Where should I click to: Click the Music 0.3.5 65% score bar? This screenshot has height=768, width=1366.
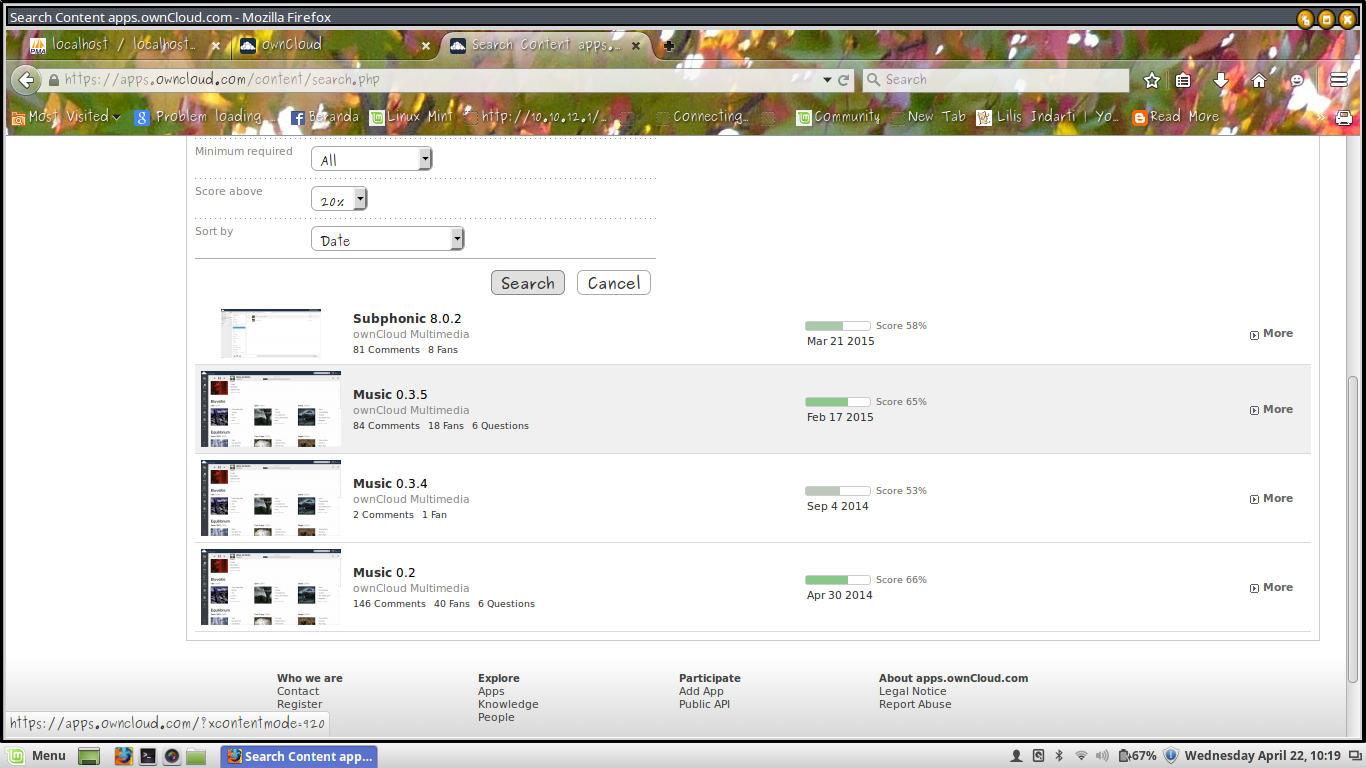(x=838, y=402)
